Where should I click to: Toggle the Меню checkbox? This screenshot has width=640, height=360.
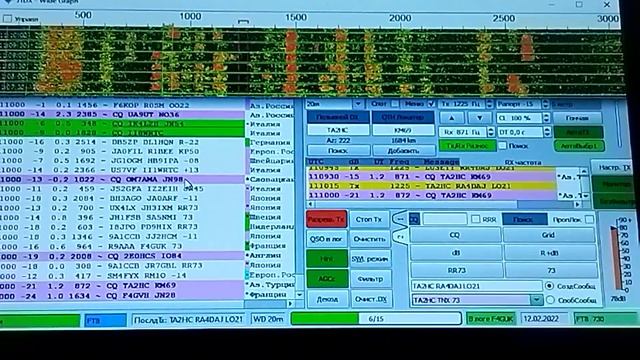click(x=431, y=104)
